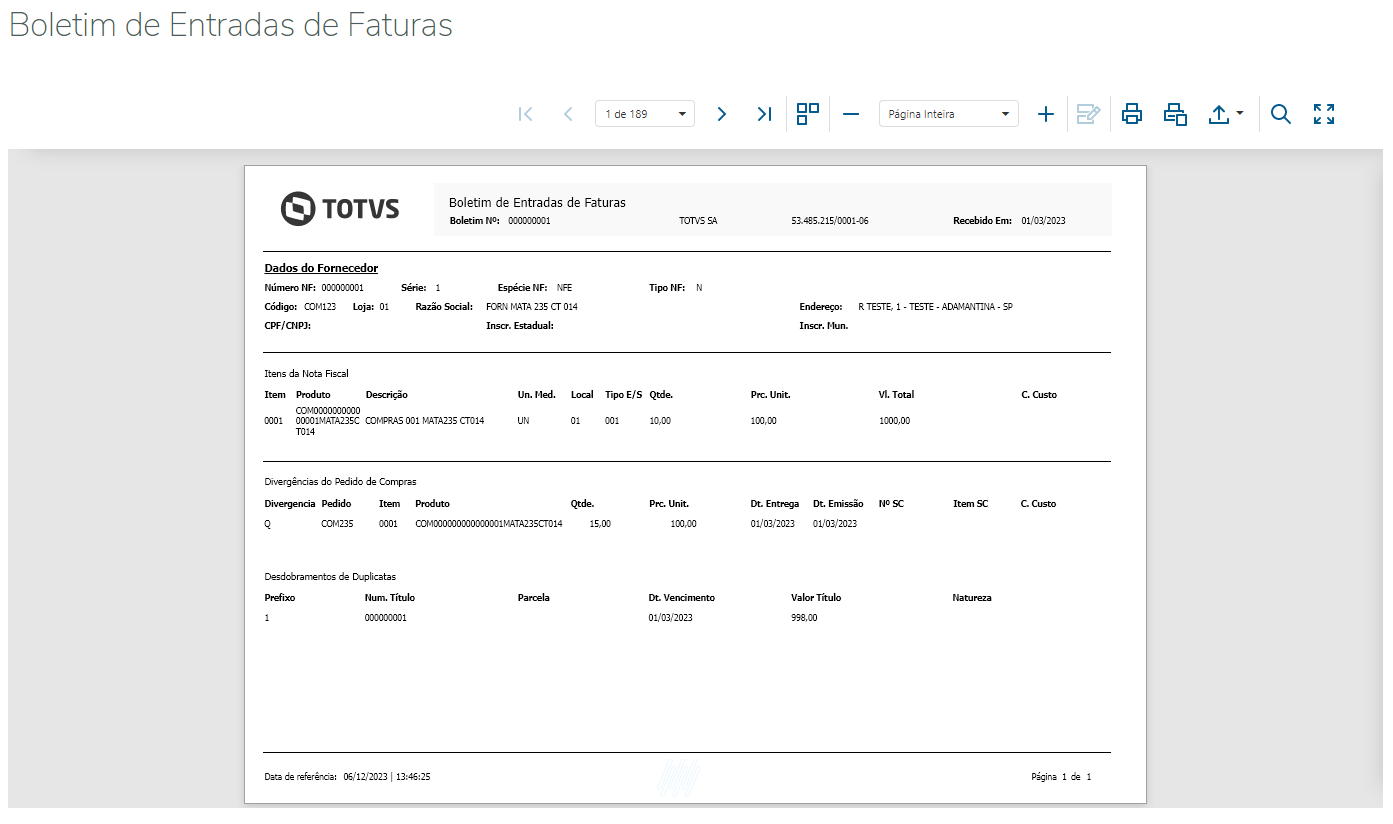Click the product code in Divergências row

pos(488,524)
